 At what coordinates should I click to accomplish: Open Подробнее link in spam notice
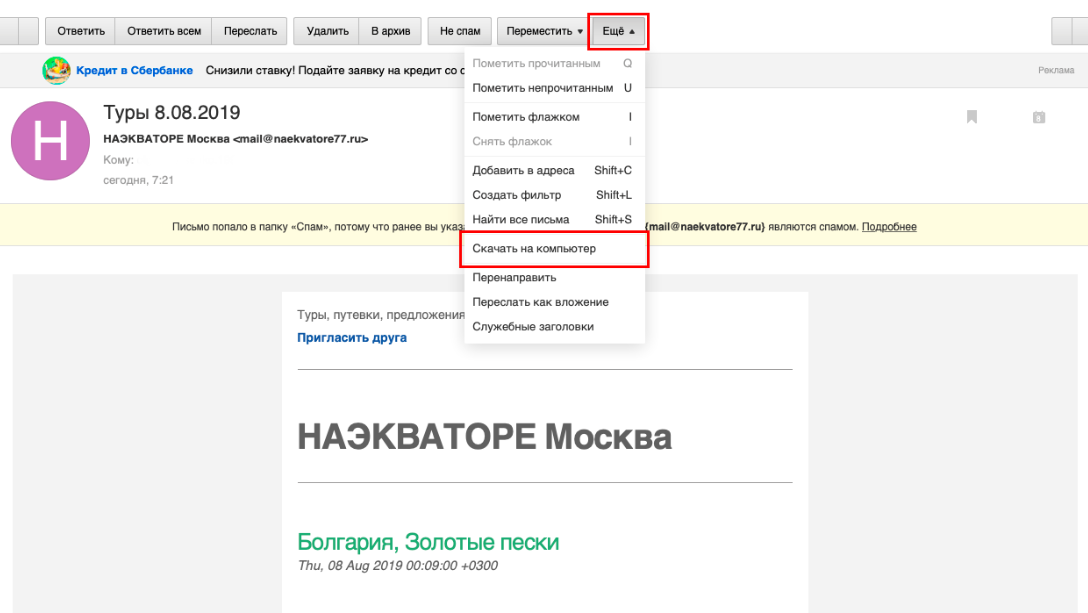click(x=889, y=227)
